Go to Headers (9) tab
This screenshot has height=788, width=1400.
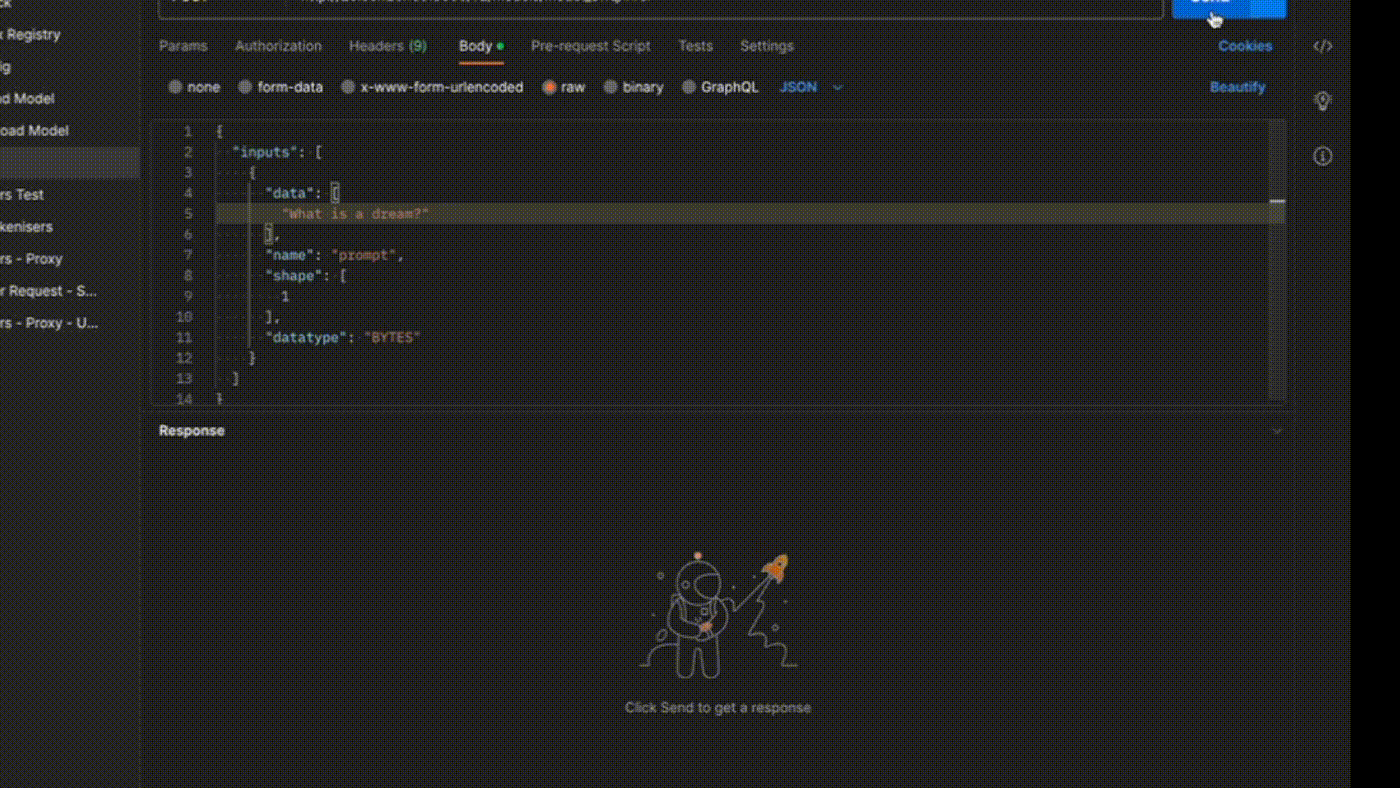click(x=387, y=46)
